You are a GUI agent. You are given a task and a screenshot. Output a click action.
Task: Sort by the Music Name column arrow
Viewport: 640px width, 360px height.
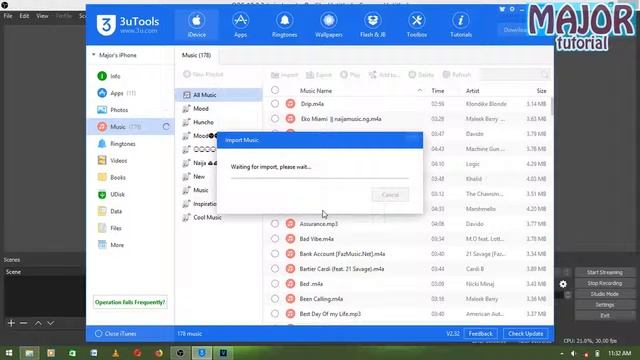tap(420, 90)
